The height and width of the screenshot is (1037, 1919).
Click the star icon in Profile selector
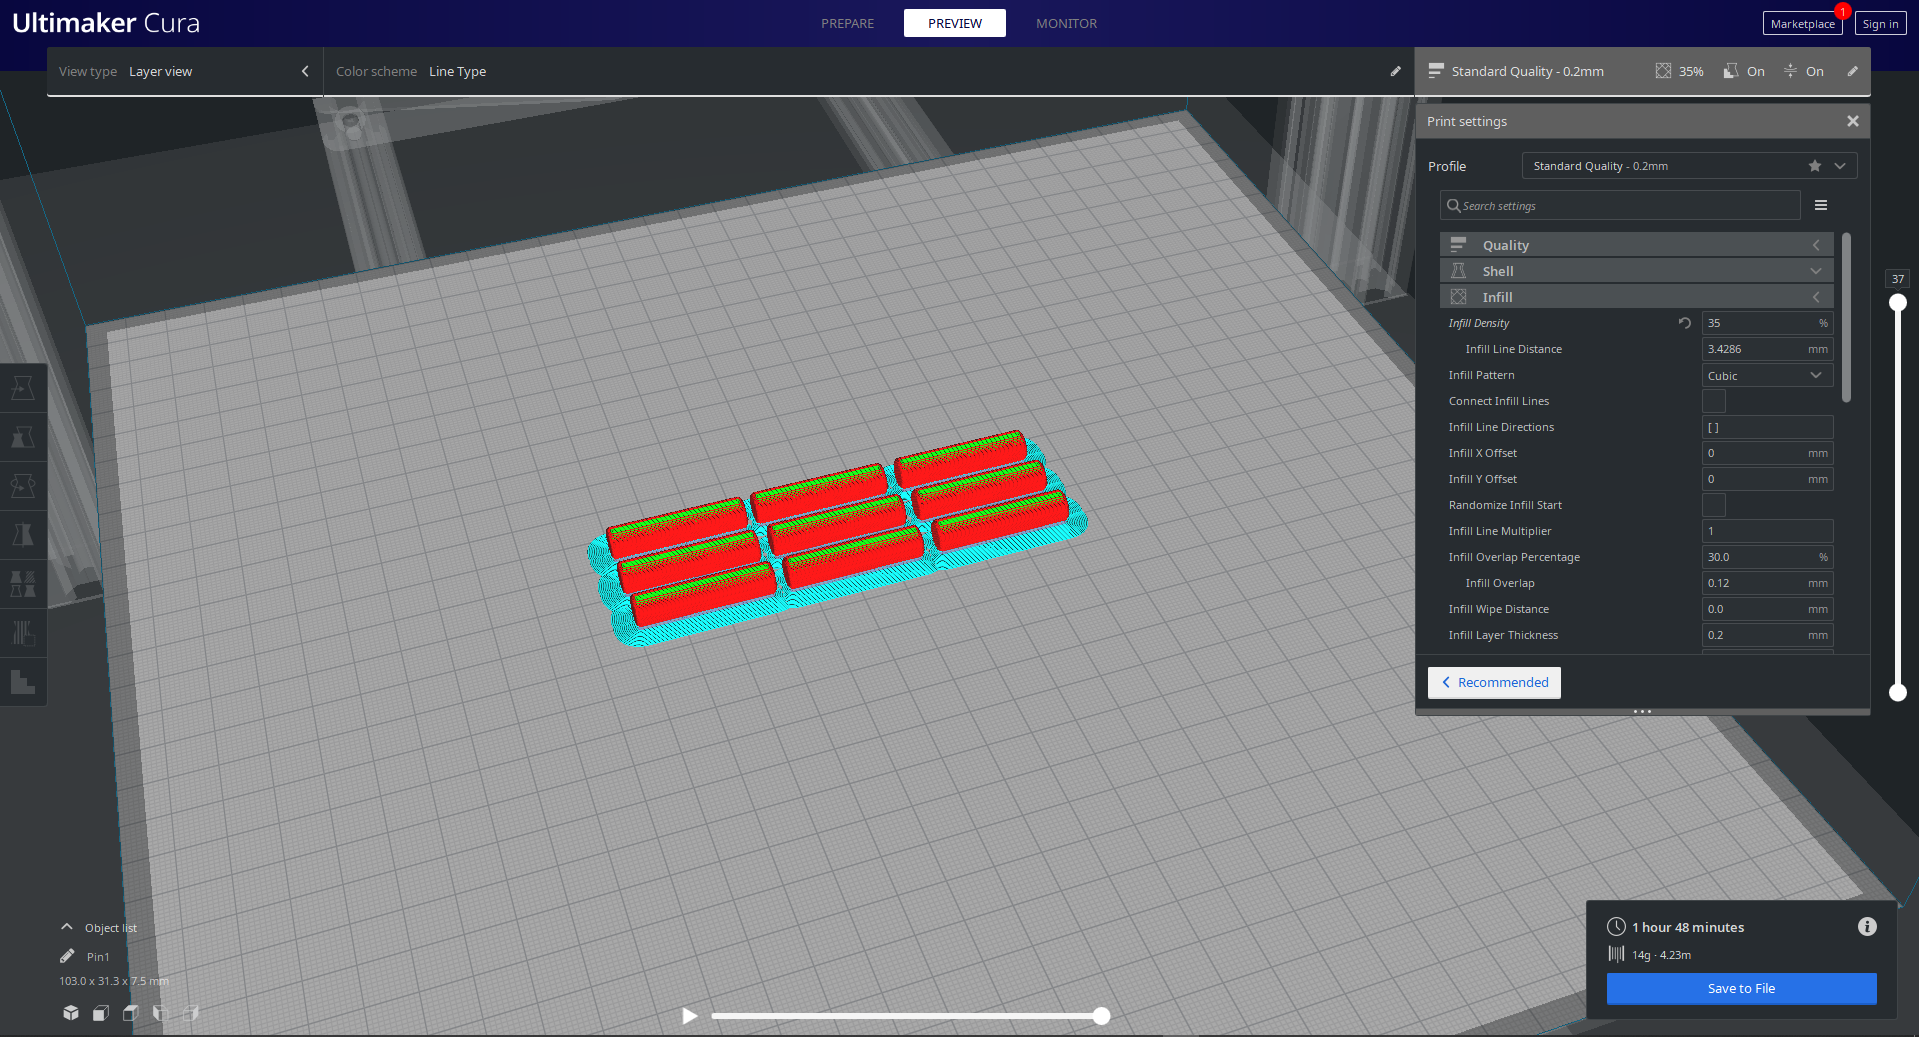click(x=1815, y=166)
